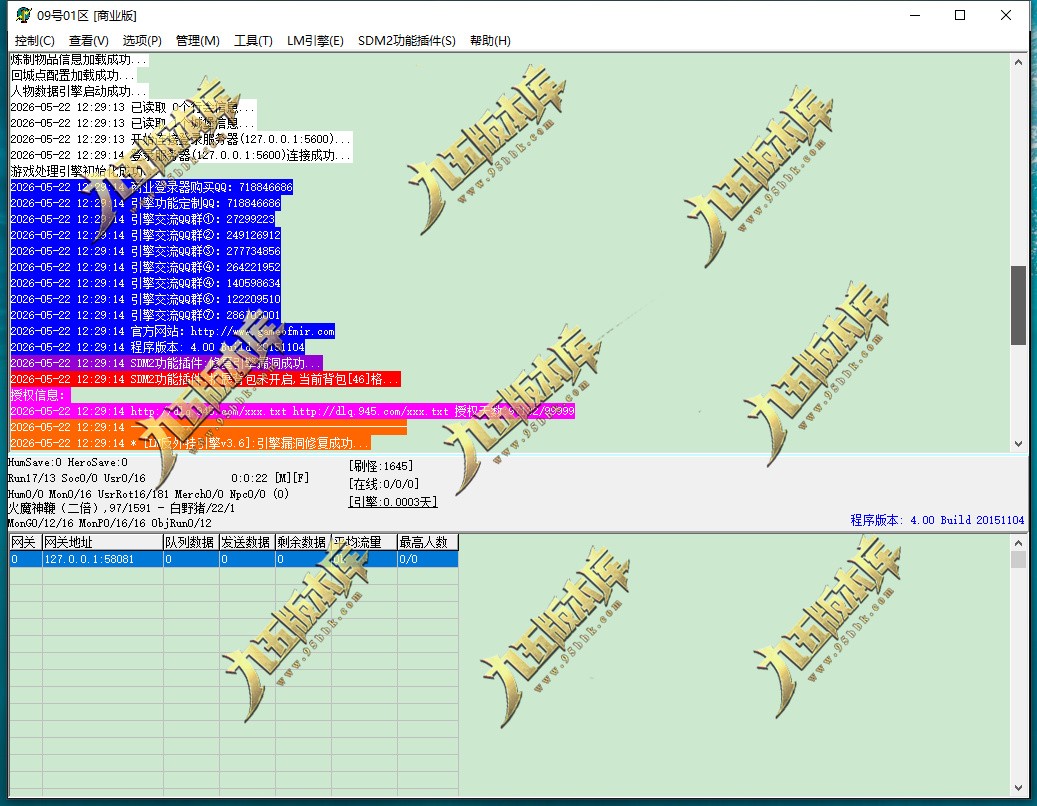Click the 0/0 cell under 最高人数
Screen dimensions: 1037x806
pyautogui.click(x=427, y=559)
